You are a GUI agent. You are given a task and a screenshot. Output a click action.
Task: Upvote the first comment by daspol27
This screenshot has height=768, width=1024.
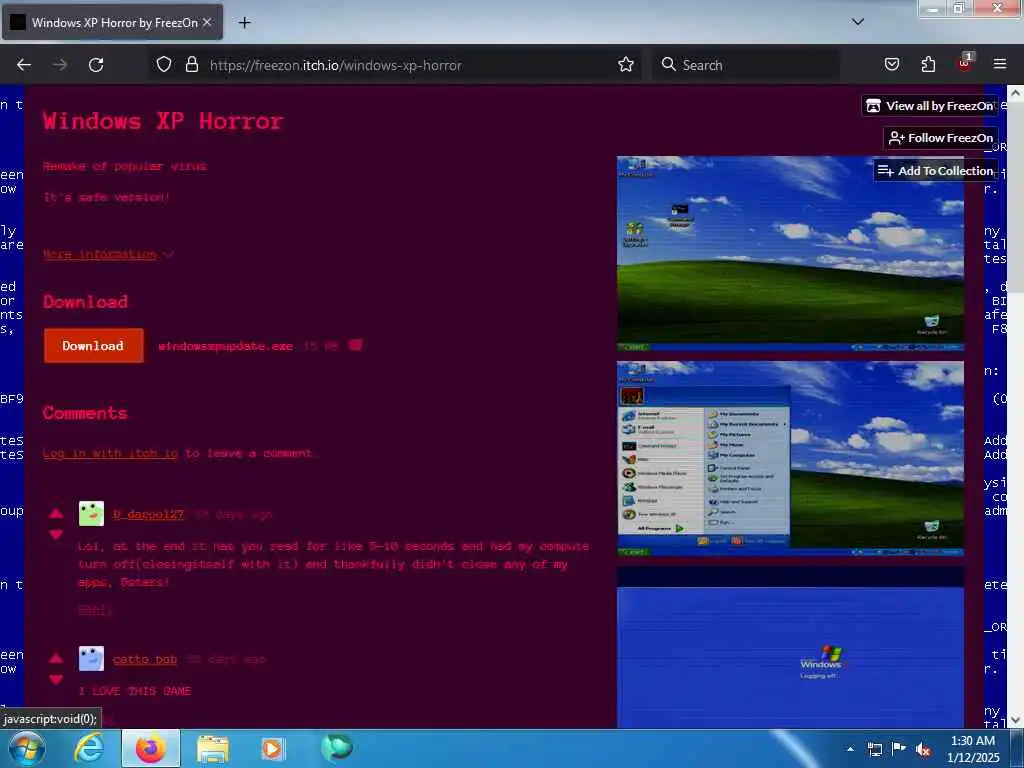pos(56,513)
